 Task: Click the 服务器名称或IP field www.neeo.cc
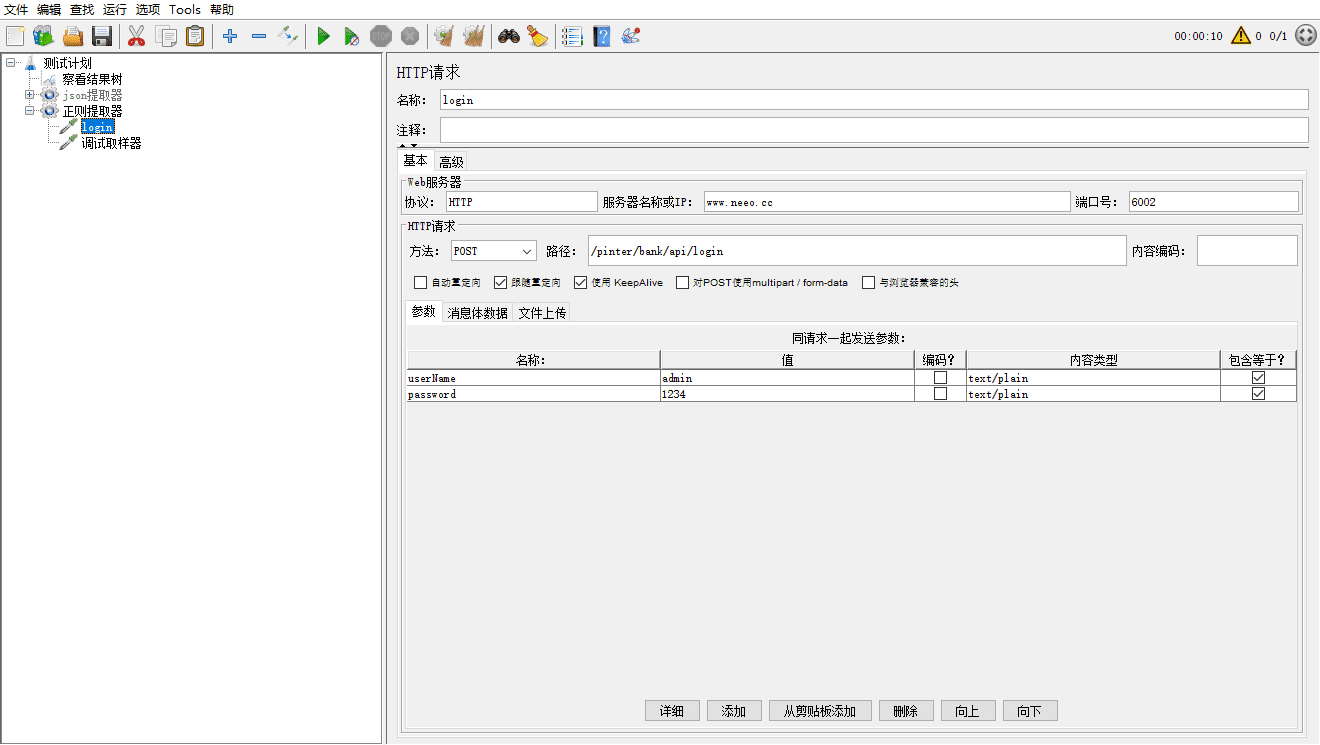pos(887,202)
